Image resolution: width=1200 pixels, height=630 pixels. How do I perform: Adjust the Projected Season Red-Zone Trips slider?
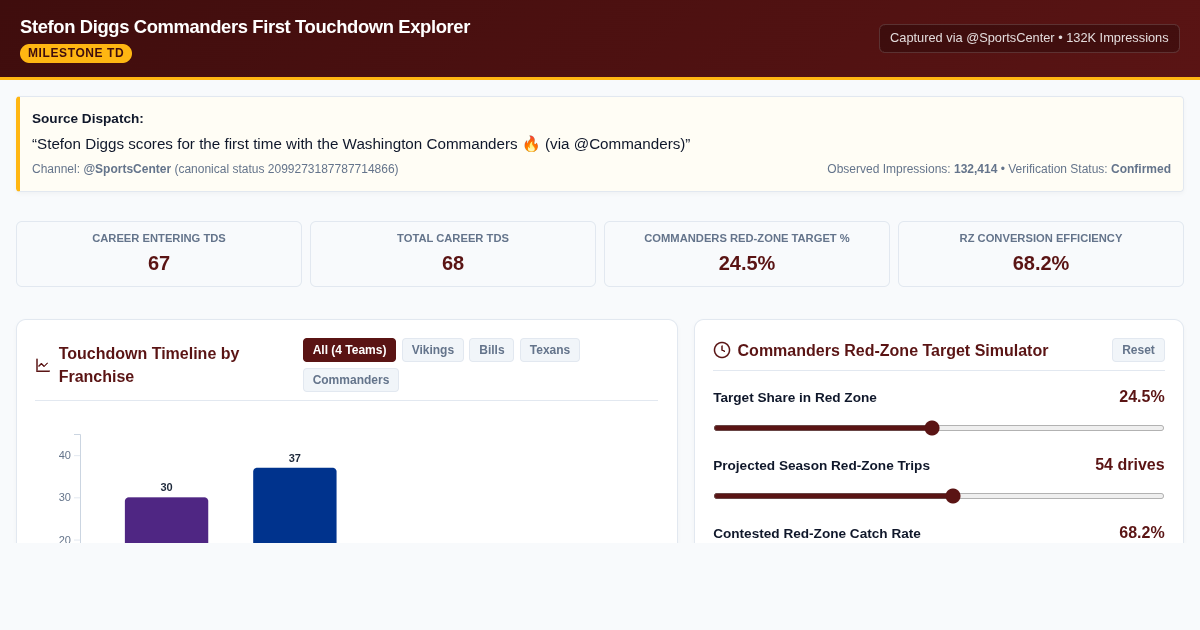click(939, 496)
